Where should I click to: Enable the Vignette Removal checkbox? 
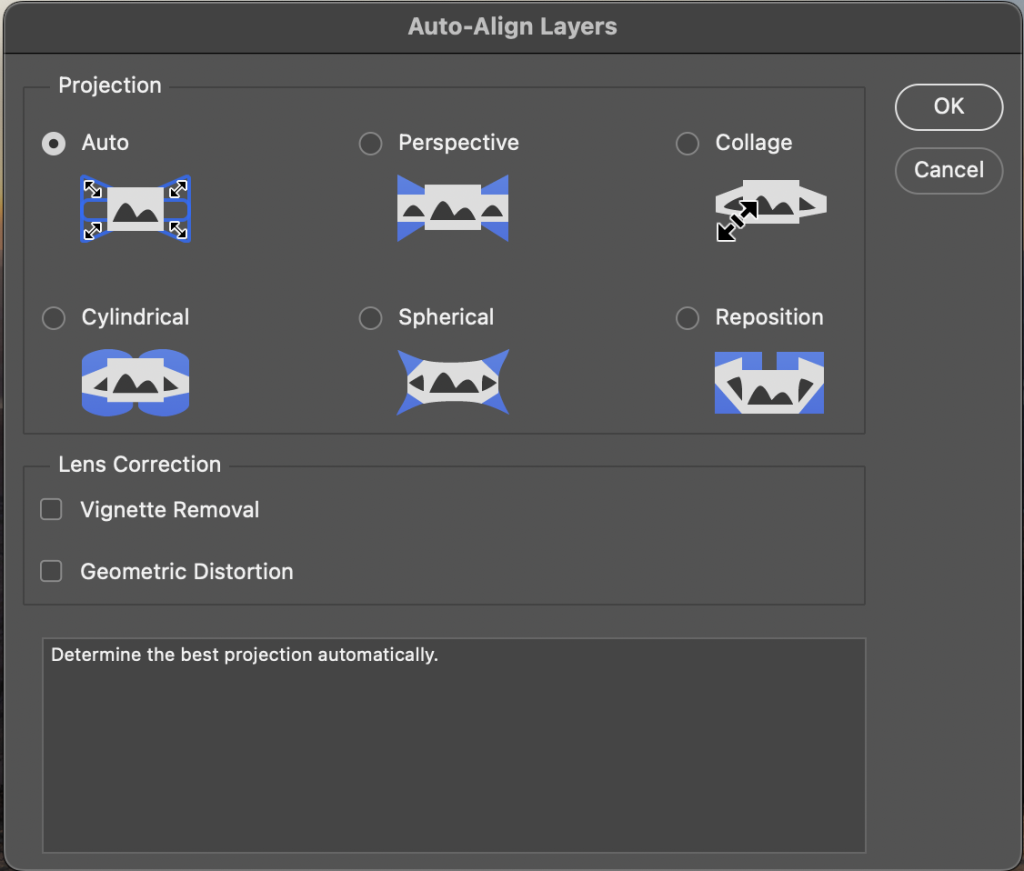coord(51,510)
